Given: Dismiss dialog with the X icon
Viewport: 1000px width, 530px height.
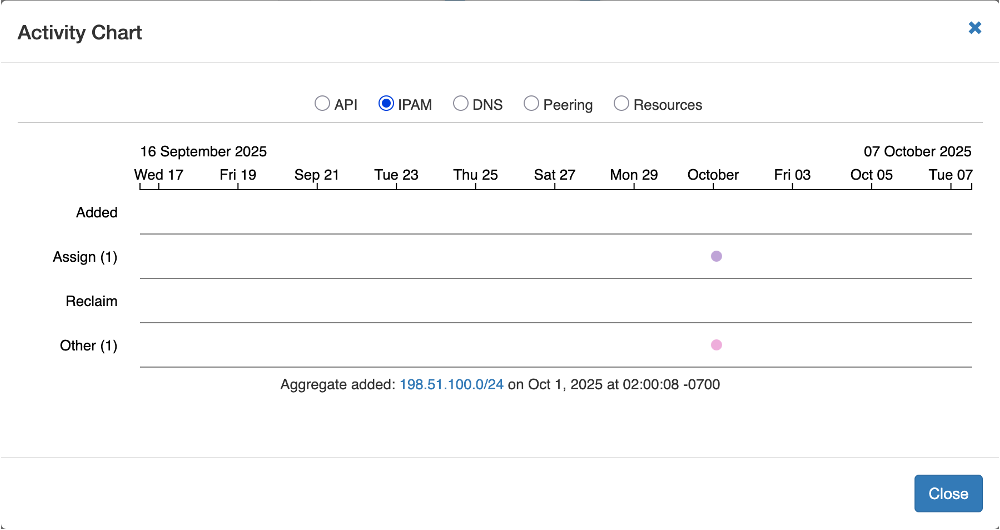Looking at the screenshot, I should point(975,28).
